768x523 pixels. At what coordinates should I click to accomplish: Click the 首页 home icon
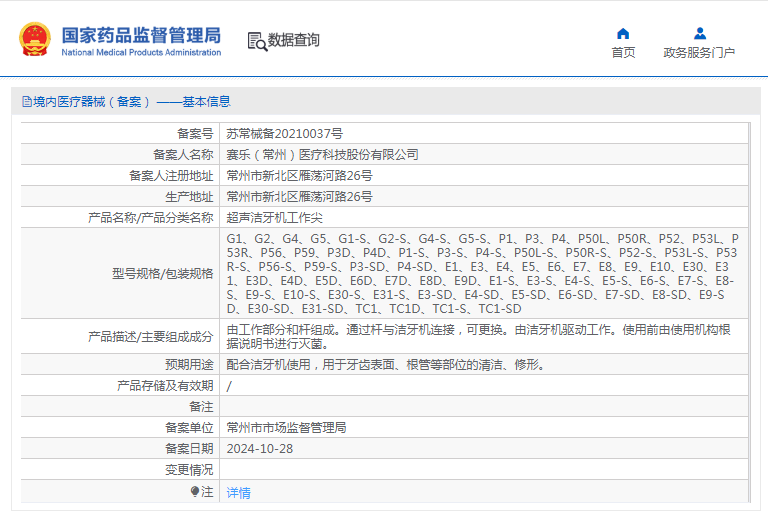(623, 33)
